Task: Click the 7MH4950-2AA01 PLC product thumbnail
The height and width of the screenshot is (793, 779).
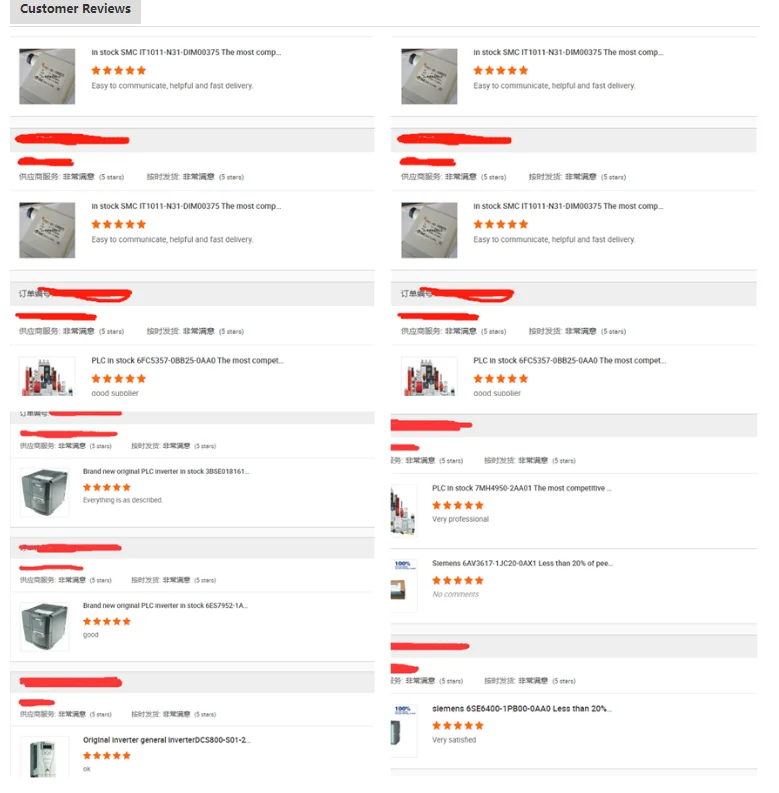Action: (404, 510)
